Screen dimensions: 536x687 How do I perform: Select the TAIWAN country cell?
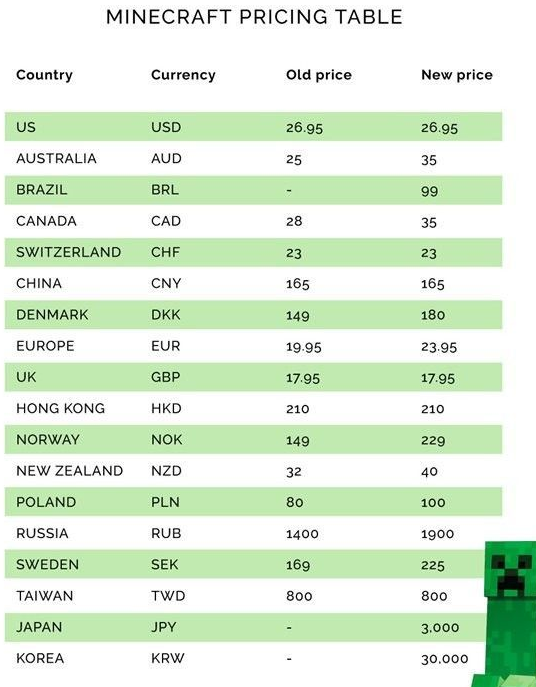45,596
